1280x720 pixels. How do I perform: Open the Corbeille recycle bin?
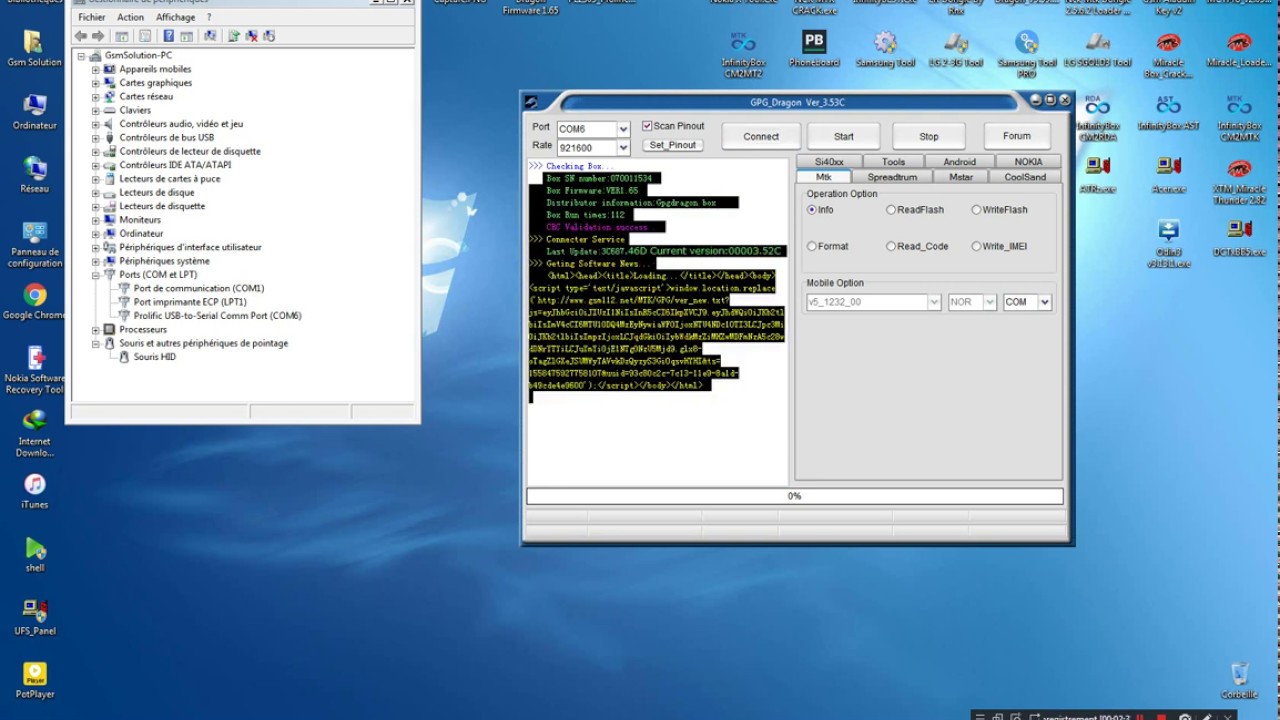pos(1239,681)
